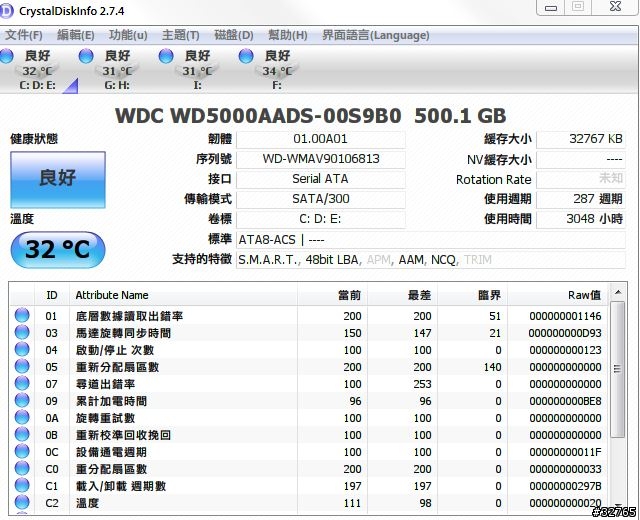
Task: Click the 良好 health status button
Action: 58,180
